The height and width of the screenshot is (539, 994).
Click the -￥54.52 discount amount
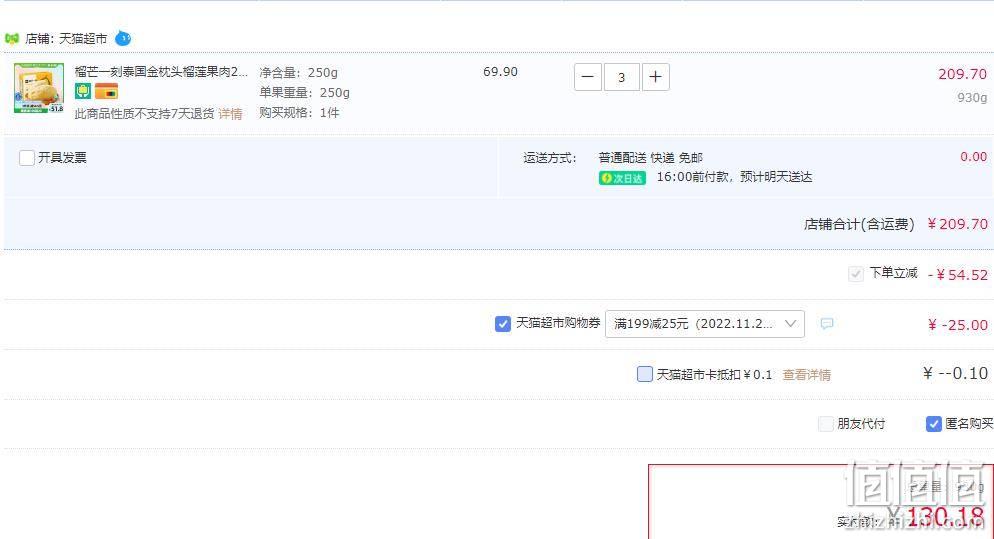coord(958,275)
